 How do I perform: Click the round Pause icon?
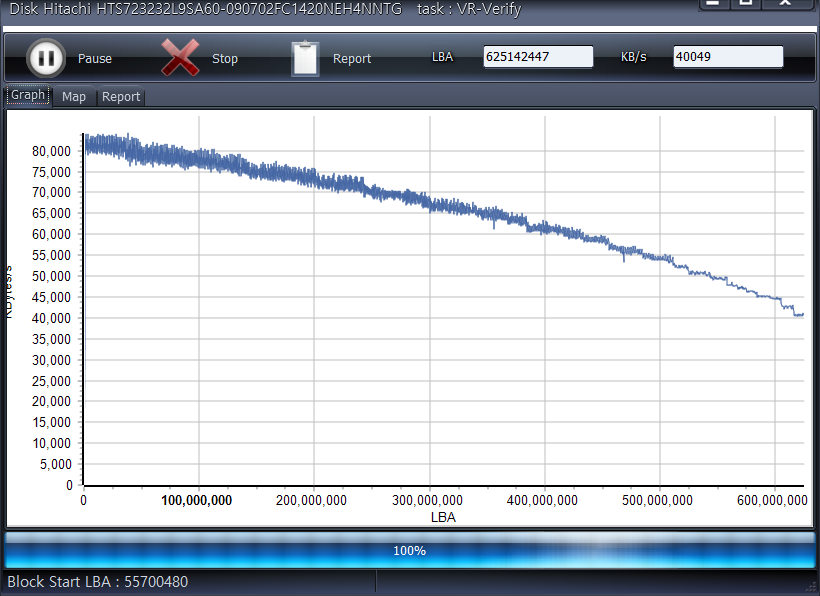point(45,58)
